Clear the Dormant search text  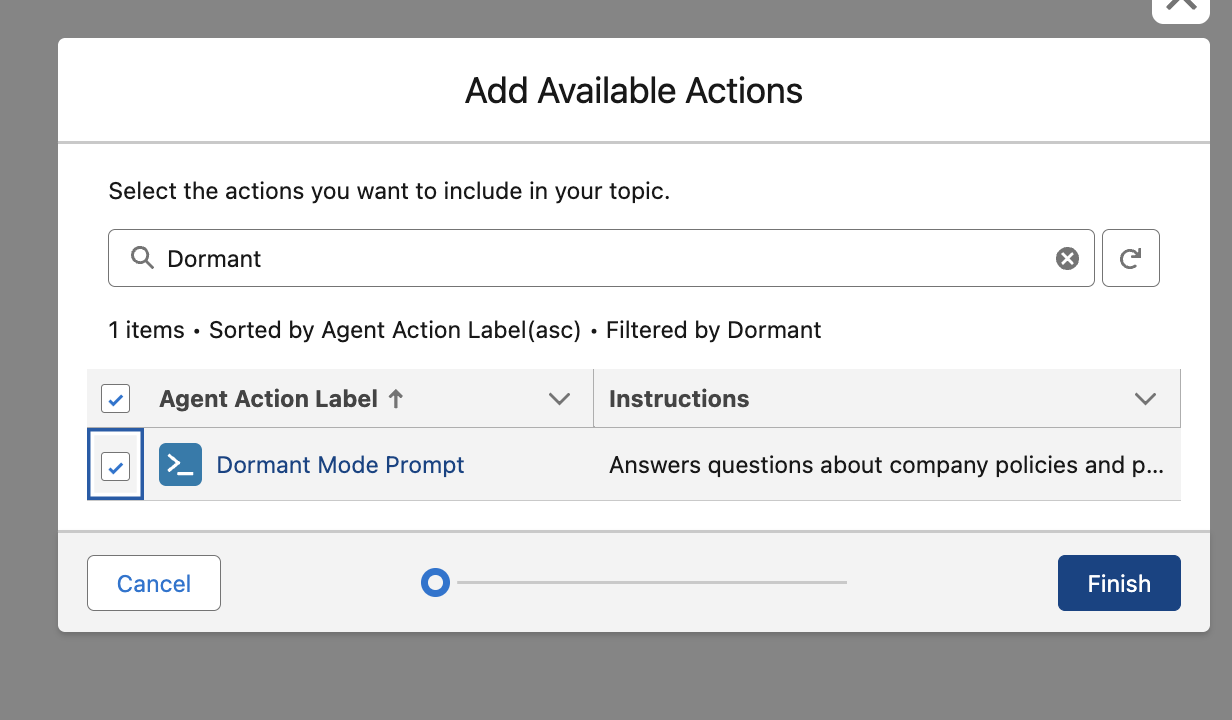pyautogui.click(x=1067, y=259)
